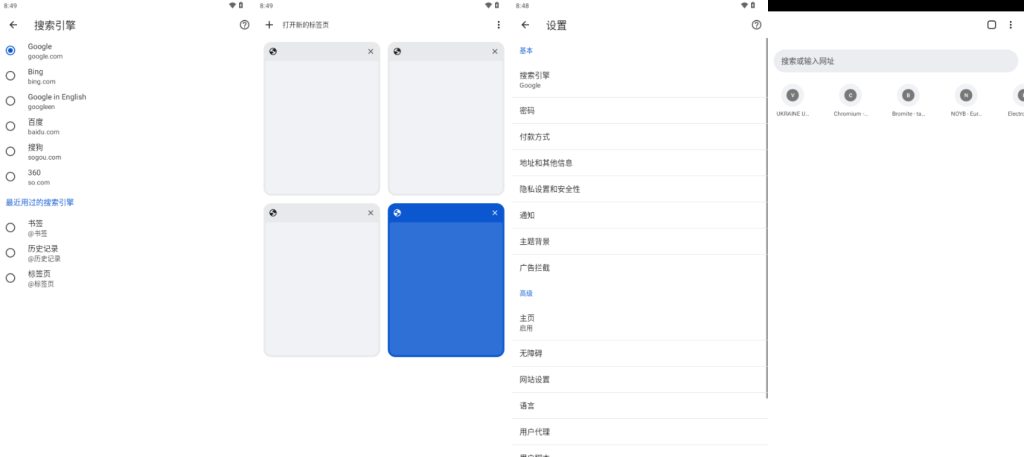Image resolution: width=1024 pixels, height=457 pixels.
Task: Select 百度 baidu.com search engine
Action: pos(10,126)
